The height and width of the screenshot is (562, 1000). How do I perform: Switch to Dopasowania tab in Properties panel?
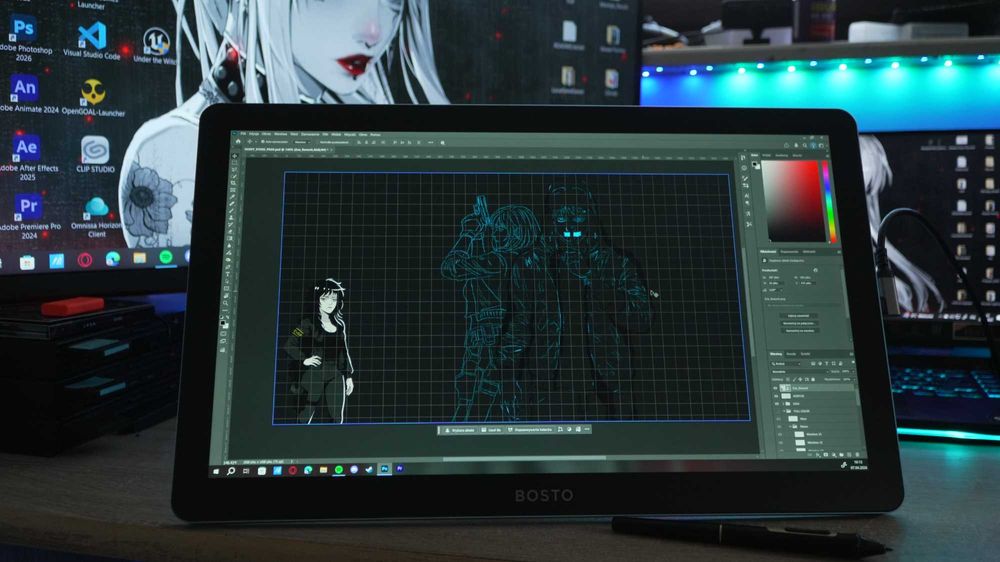tap(790, 251)
